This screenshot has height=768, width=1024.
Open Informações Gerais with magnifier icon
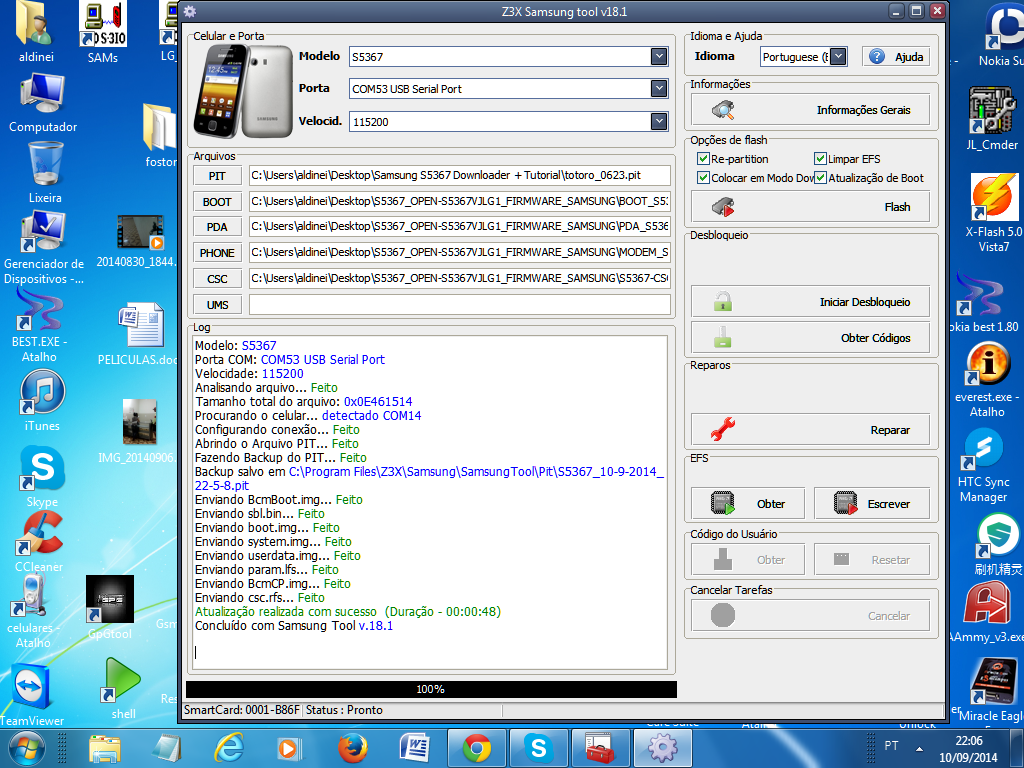(810, 110)
